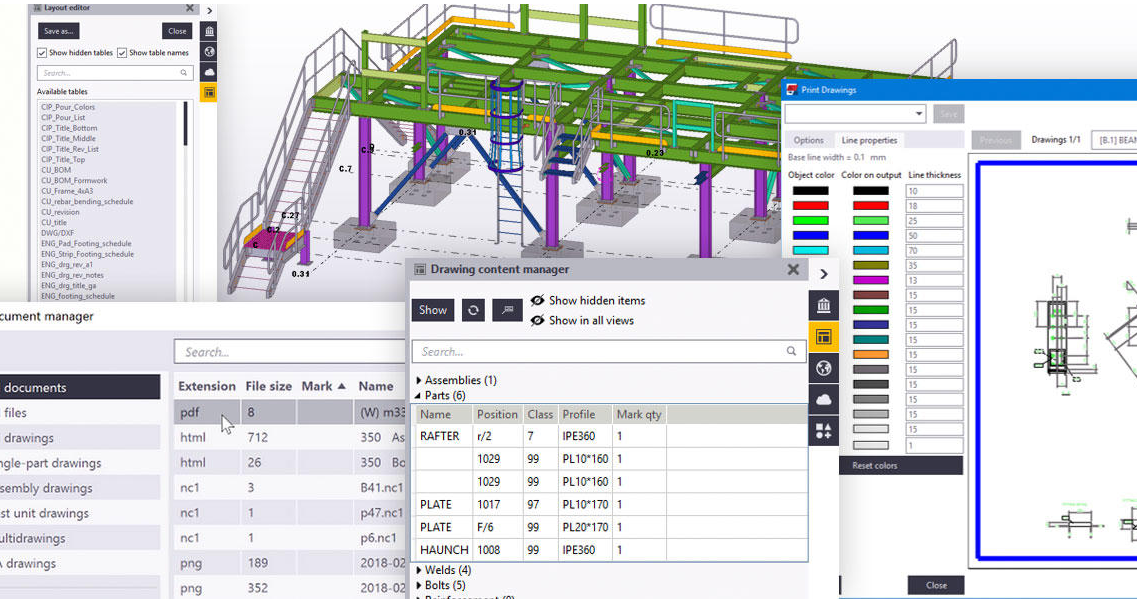The height and width of the screenshot is (611, 1137).
Task: Click red Object color swatch
Action: coord(810,206)
